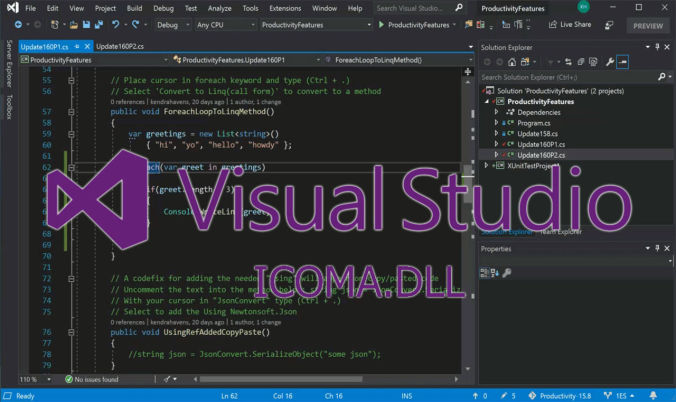Image resolution: width=676 pixels, height=402 pixels.
Task: Open Solution Explorer window position dropdown
Action: point(648,47)
